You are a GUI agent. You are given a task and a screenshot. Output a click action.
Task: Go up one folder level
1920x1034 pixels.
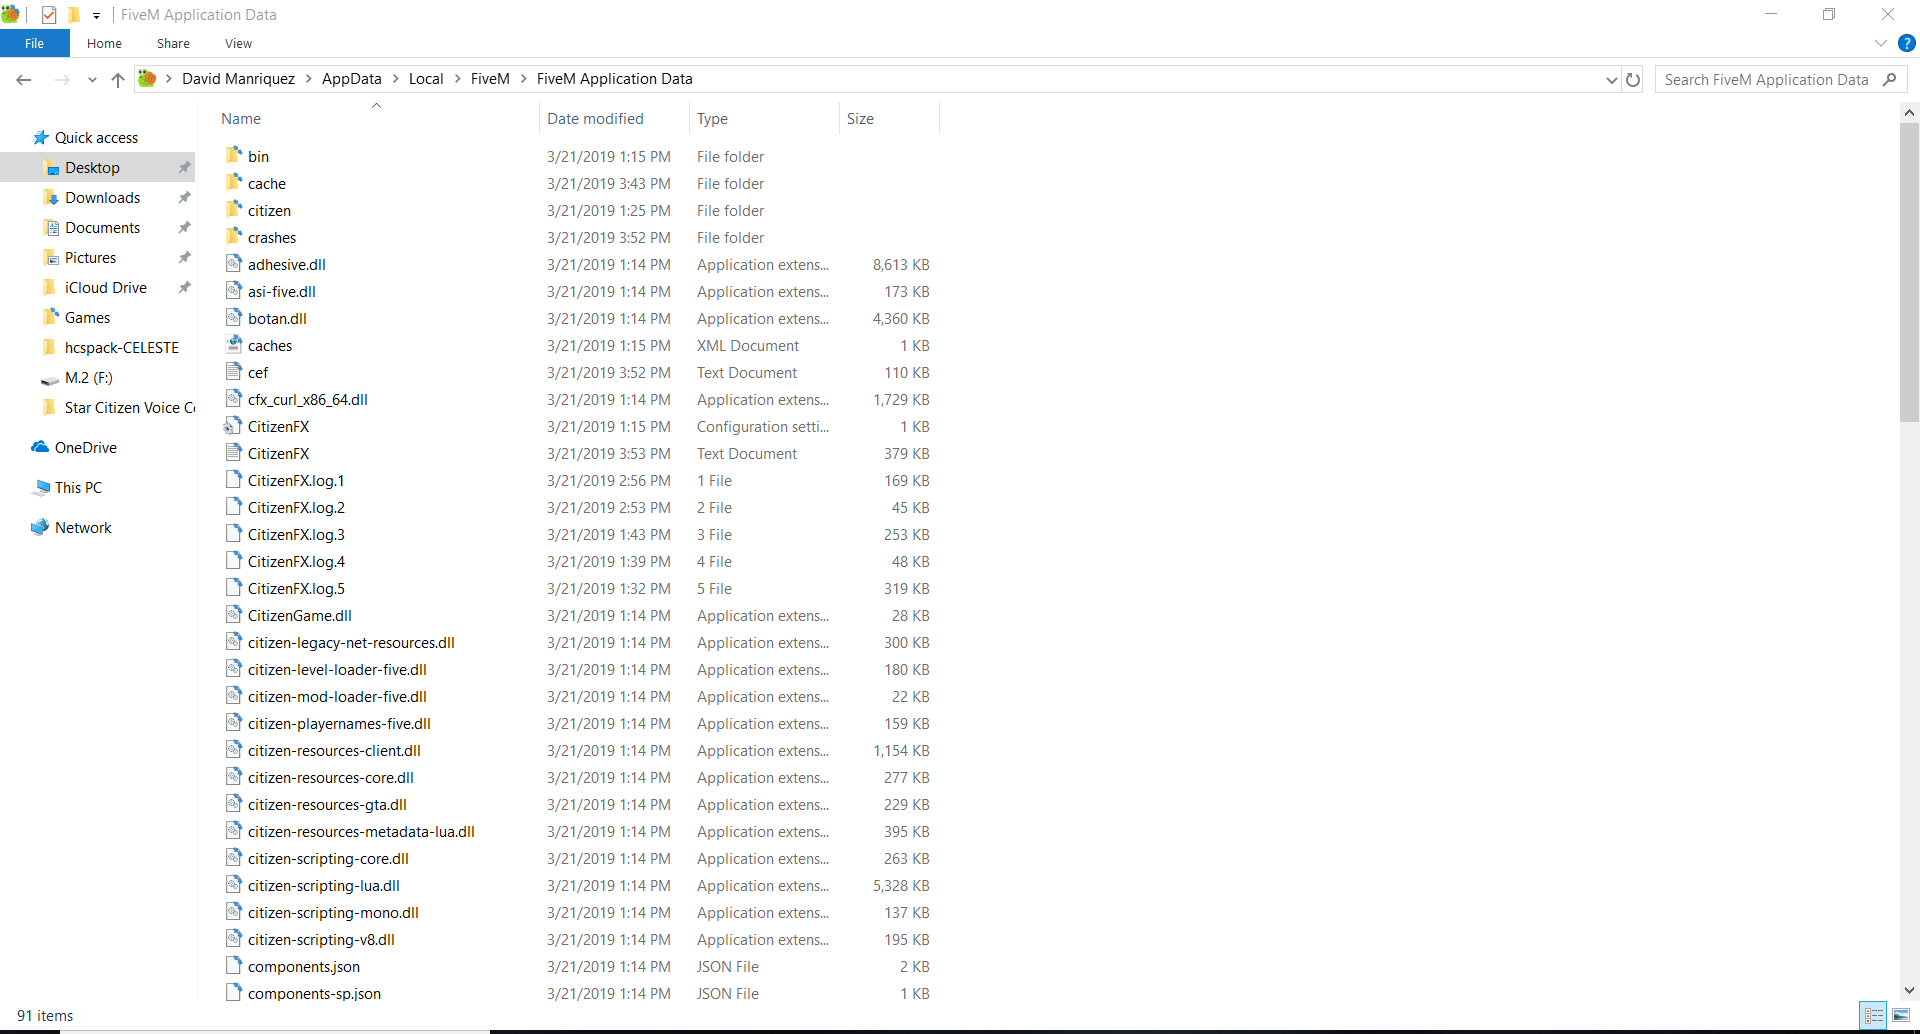[118, 80]
